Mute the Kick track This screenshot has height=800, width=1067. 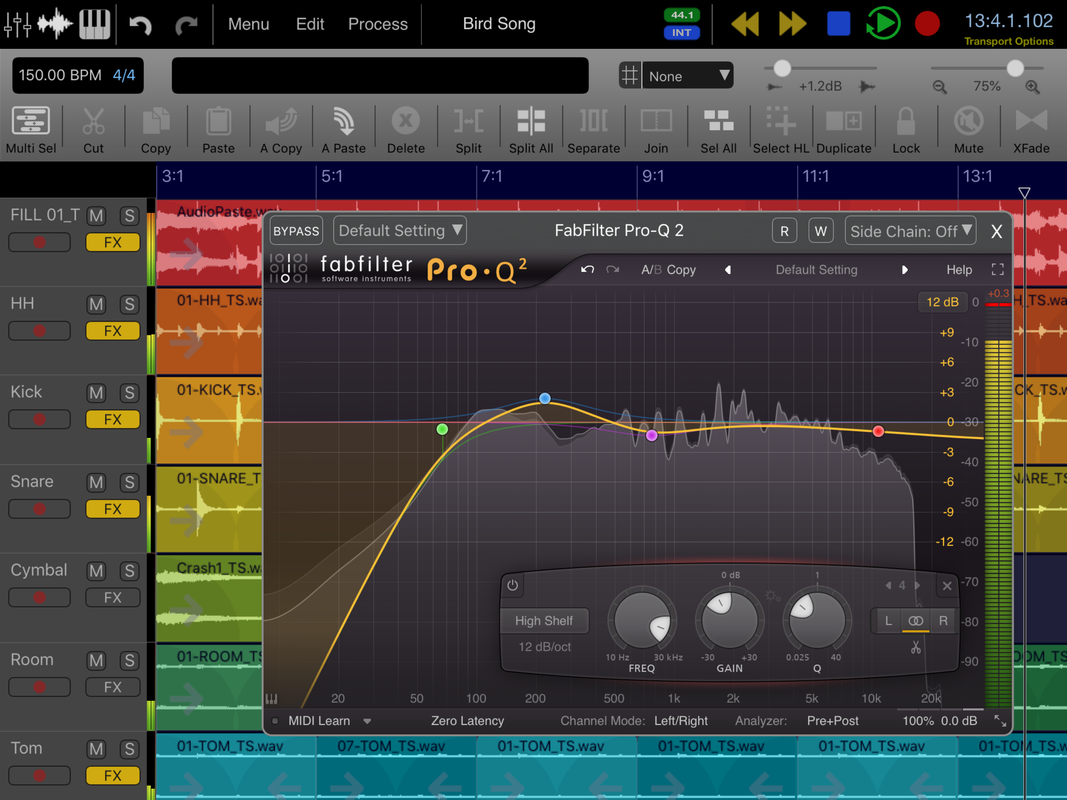pyautogui.click(x=96, y=393)
